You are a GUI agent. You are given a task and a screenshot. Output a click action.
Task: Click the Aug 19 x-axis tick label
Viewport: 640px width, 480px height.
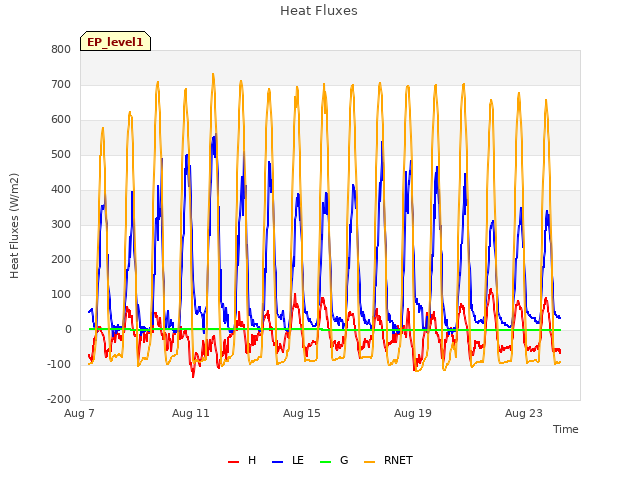point(413,413)
